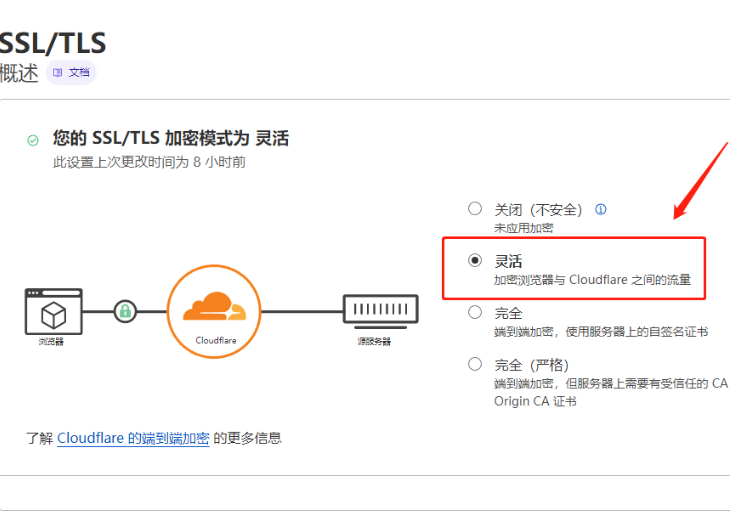
Task: Click the info icon next to 关闭（不安全）
Action: coord(601,210)
